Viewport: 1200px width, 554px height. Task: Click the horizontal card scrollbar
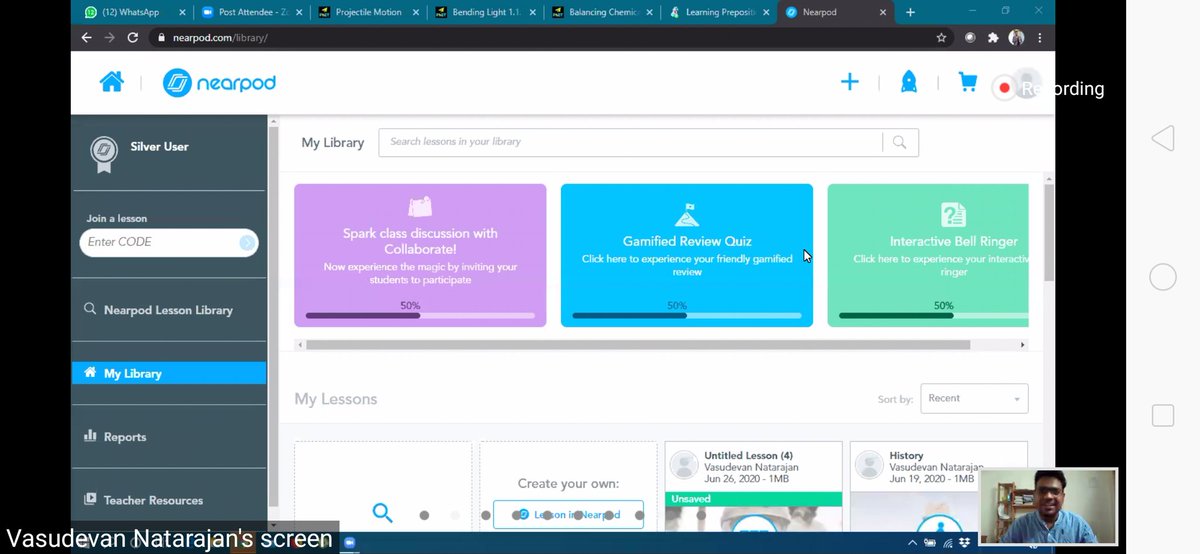tap(638, 345)
